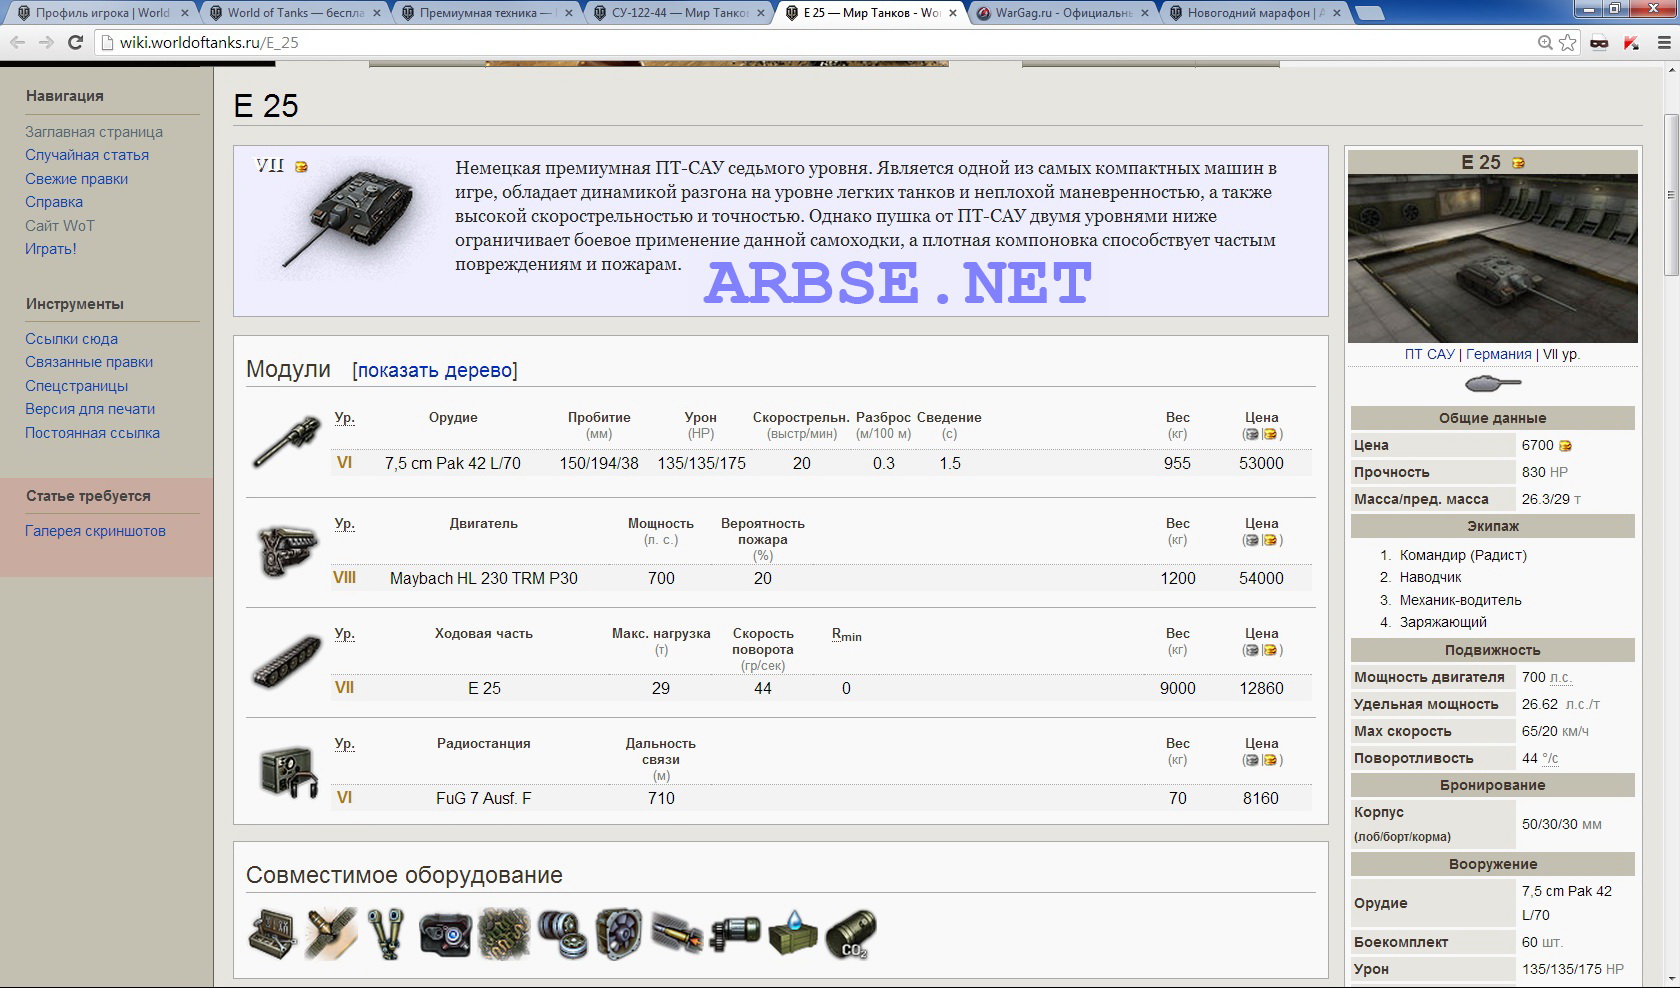This screenshot has height=988, width=1680.
Task: Switch to 'World of Tanks — беспла' tab
Action: click(x=295, y=13)
